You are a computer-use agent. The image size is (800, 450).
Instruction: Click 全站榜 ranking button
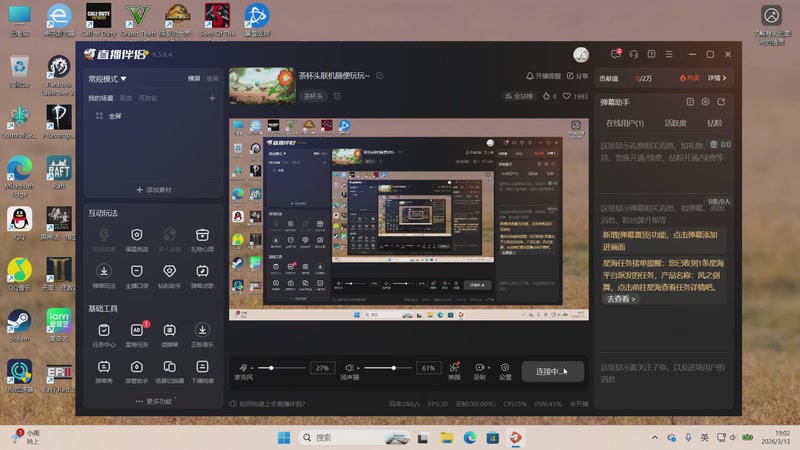coord(518,96)
